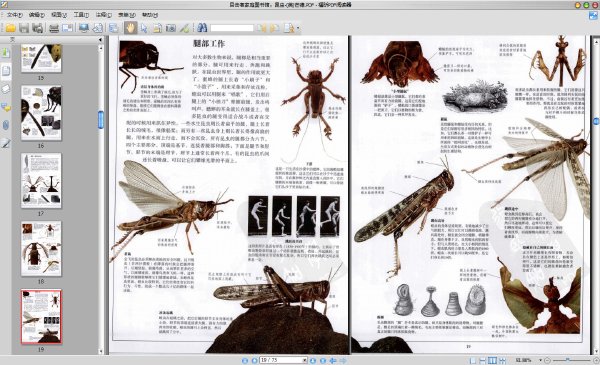600x365 pixels.
Task: Click the Save floppy disk icon
Action: click(24, 28)
